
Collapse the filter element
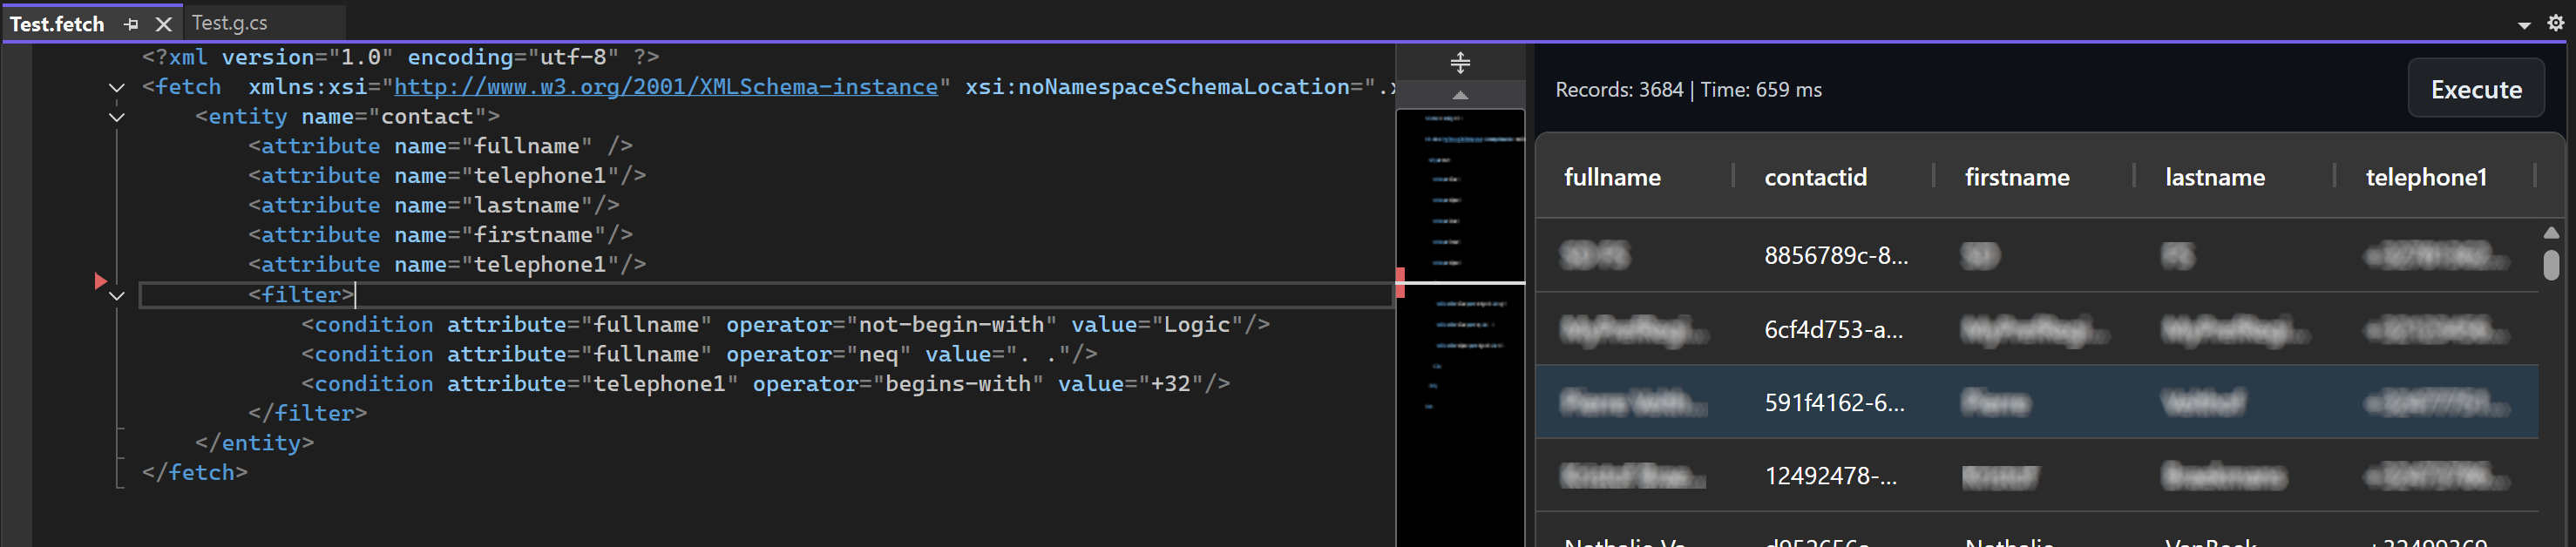pos(117,296)
